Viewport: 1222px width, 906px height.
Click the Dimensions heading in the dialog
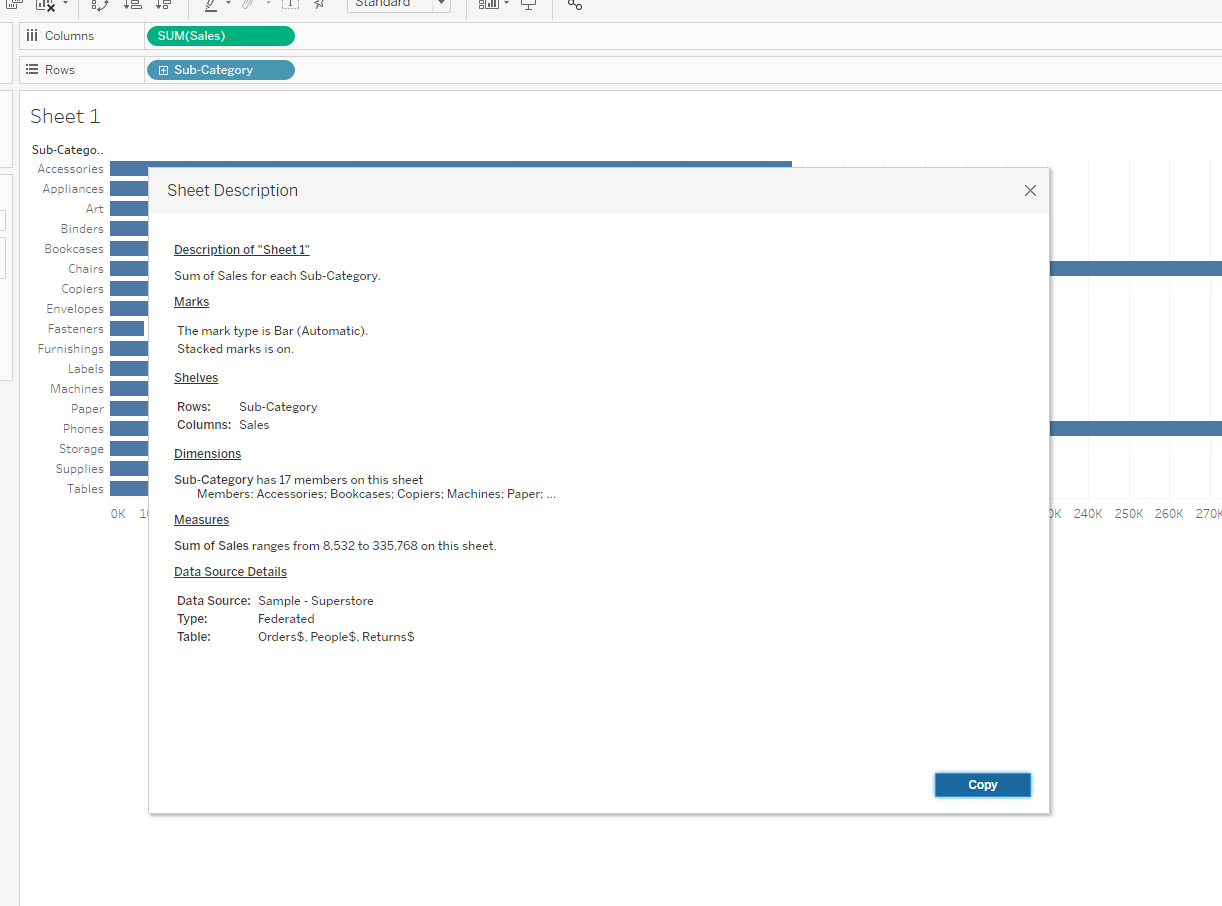(208, 454)
